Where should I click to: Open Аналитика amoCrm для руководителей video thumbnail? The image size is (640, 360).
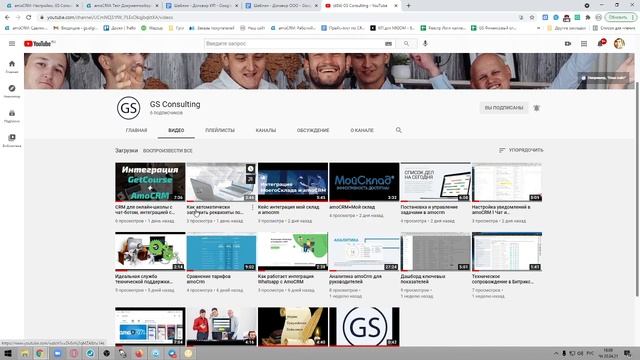(364, 251)
